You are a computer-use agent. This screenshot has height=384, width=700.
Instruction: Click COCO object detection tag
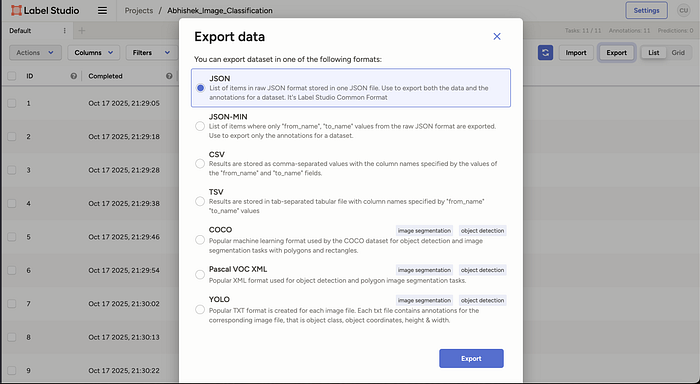click(x=483, y=231)
